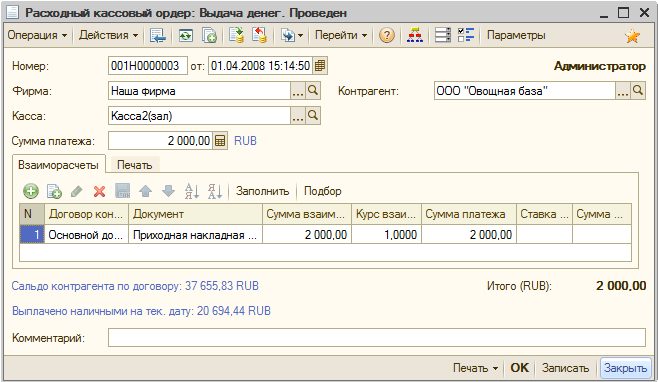The image size is (658, 382).
Task: Add a new row with green plus icon
Action: tap(31, 191)
